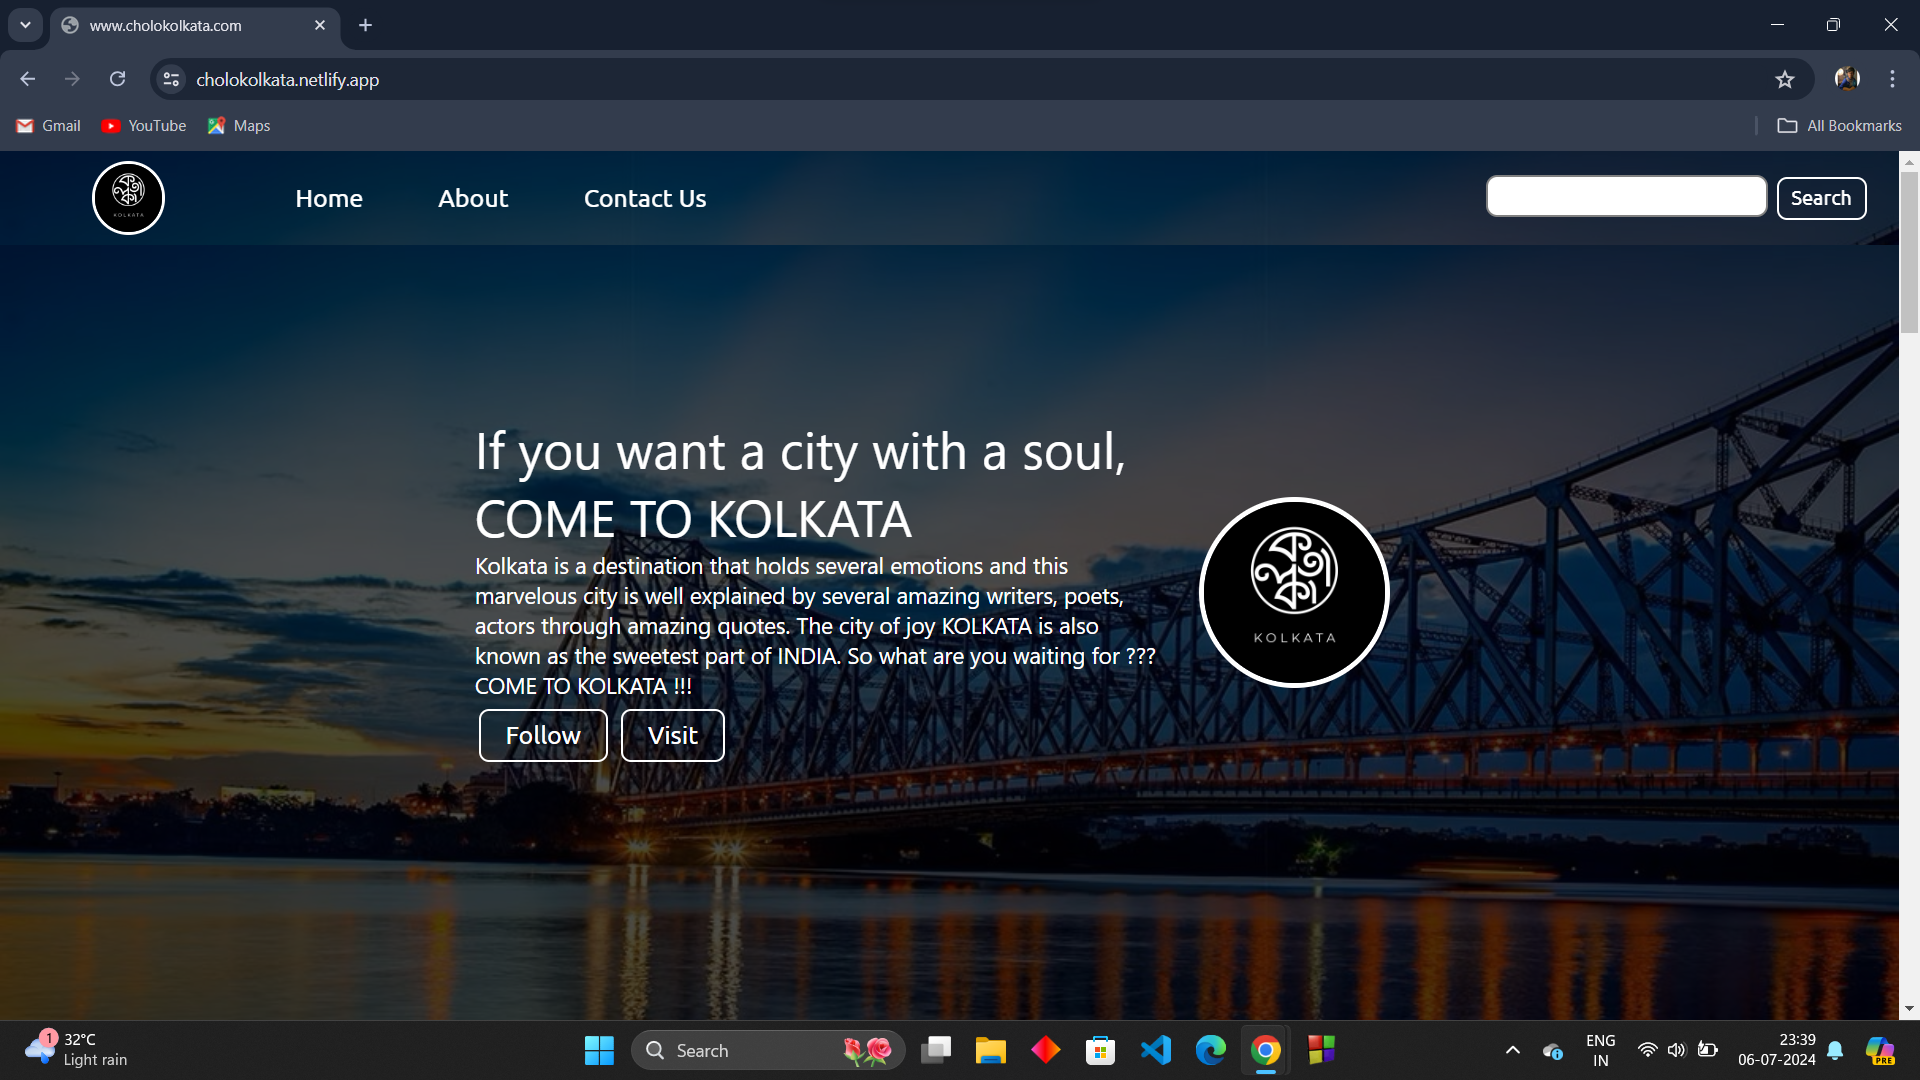
Task: Open the site information icon in the address bar
Action: coord(170,79)
